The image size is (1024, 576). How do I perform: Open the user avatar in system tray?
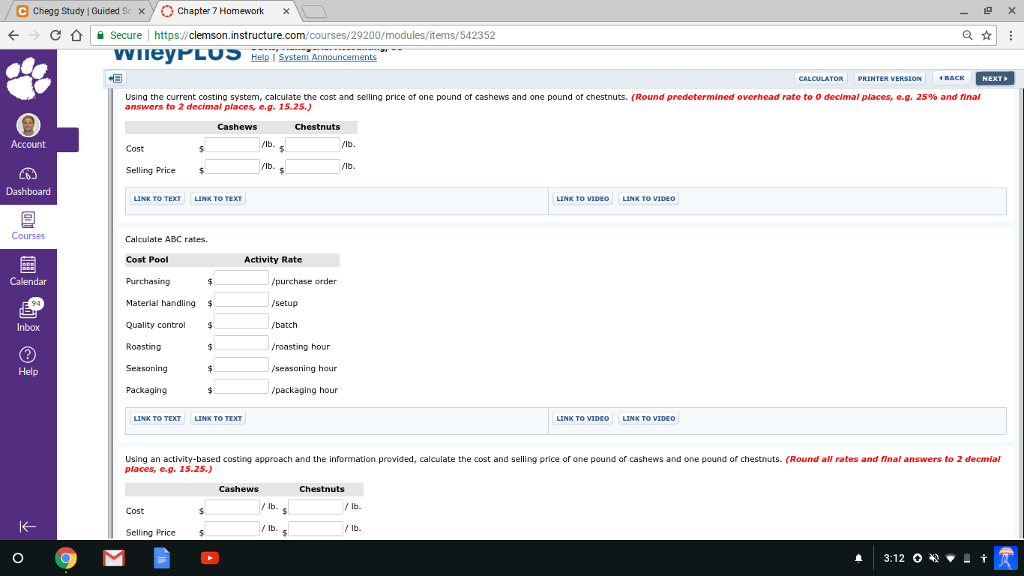coord(1006,558)
